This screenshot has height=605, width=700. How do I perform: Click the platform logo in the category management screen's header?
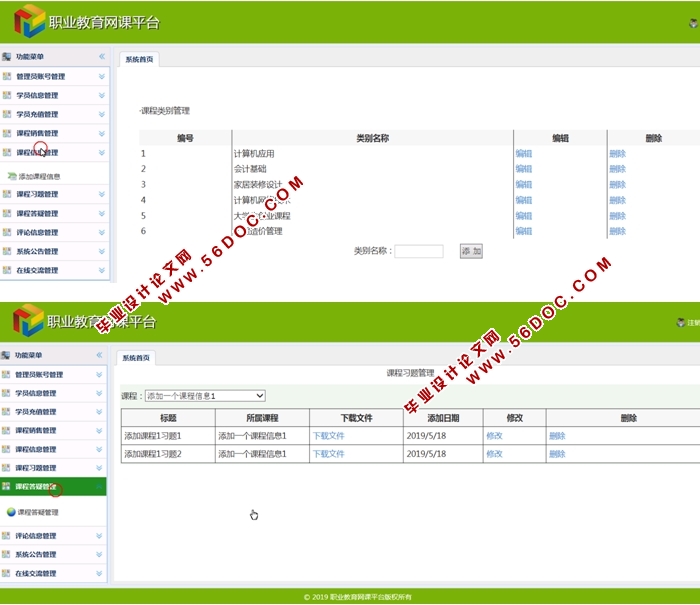pyautogui.click(x=29, y=22)
